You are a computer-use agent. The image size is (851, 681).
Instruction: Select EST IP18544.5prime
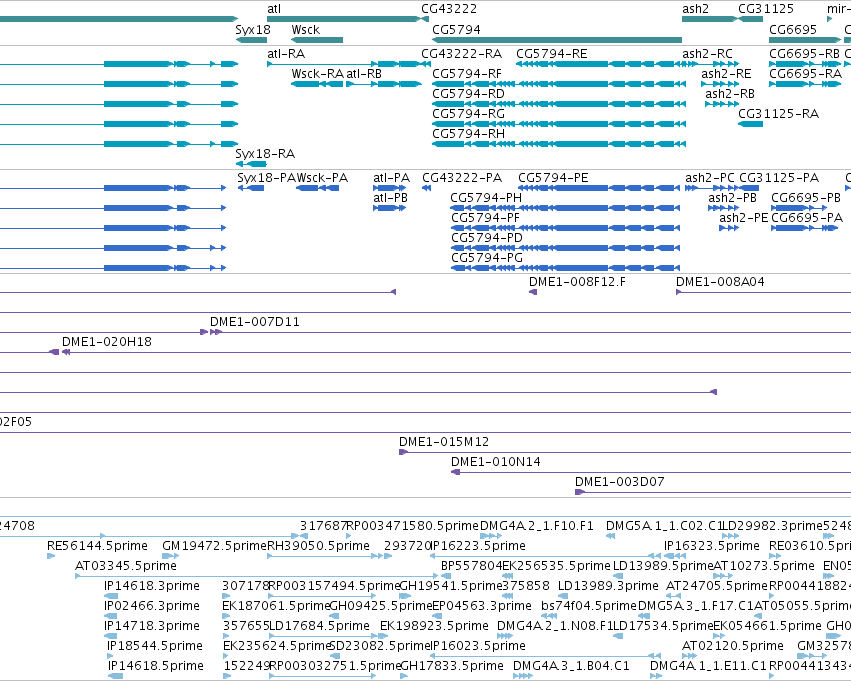coord(155,646)
